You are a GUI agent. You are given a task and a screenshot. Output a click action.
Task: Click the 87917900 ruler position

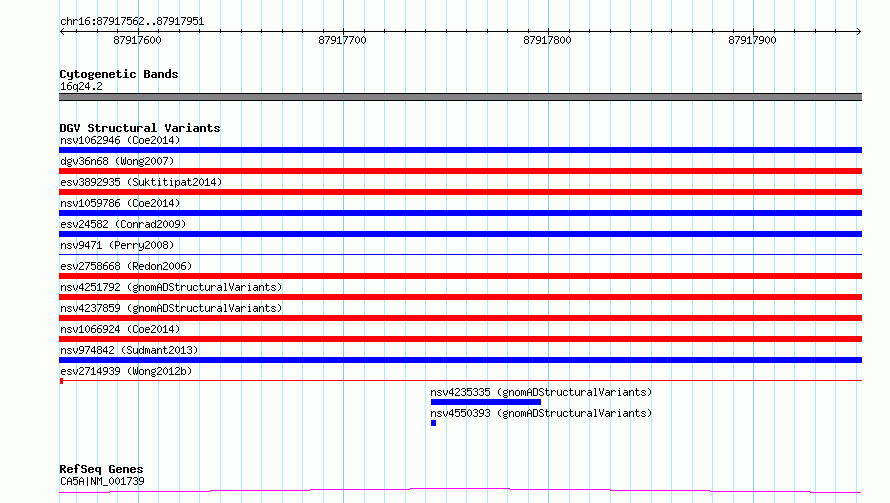[x=752, y=40]
